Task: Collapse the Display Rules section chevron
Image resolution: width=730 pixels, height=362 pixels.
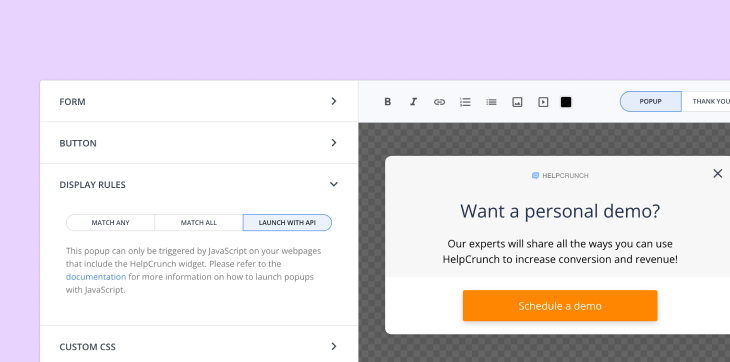Action: click(x=333, y=184)
